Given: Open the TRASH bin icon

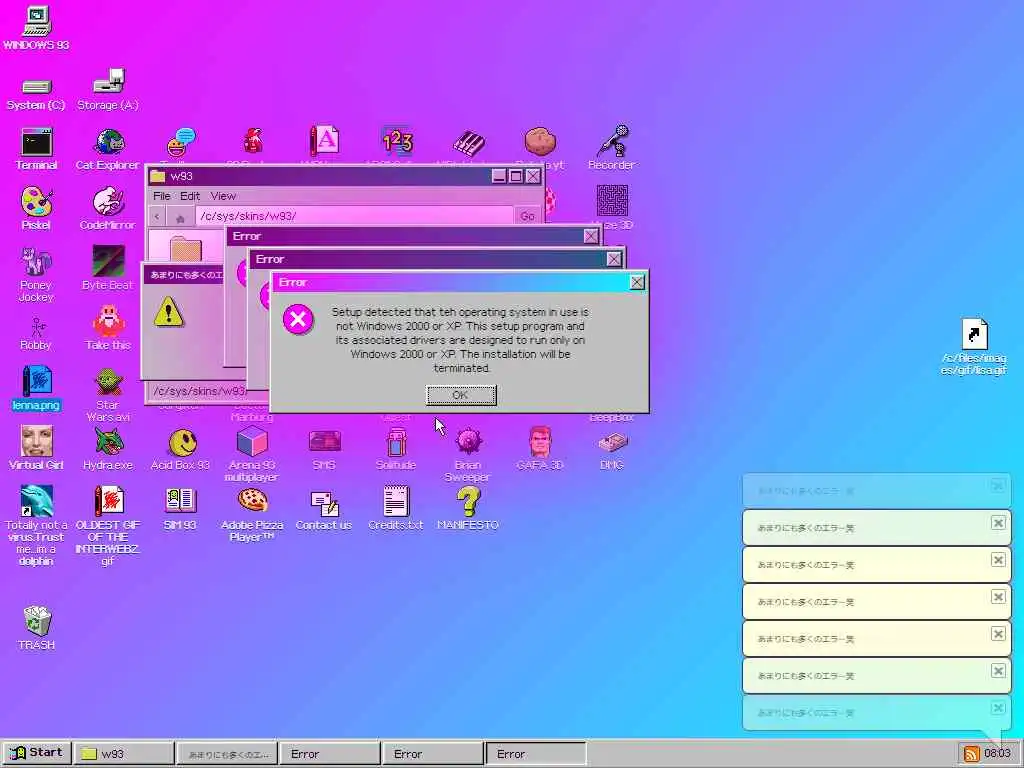Looking at the screenshot, I should (x=37, y=621).
